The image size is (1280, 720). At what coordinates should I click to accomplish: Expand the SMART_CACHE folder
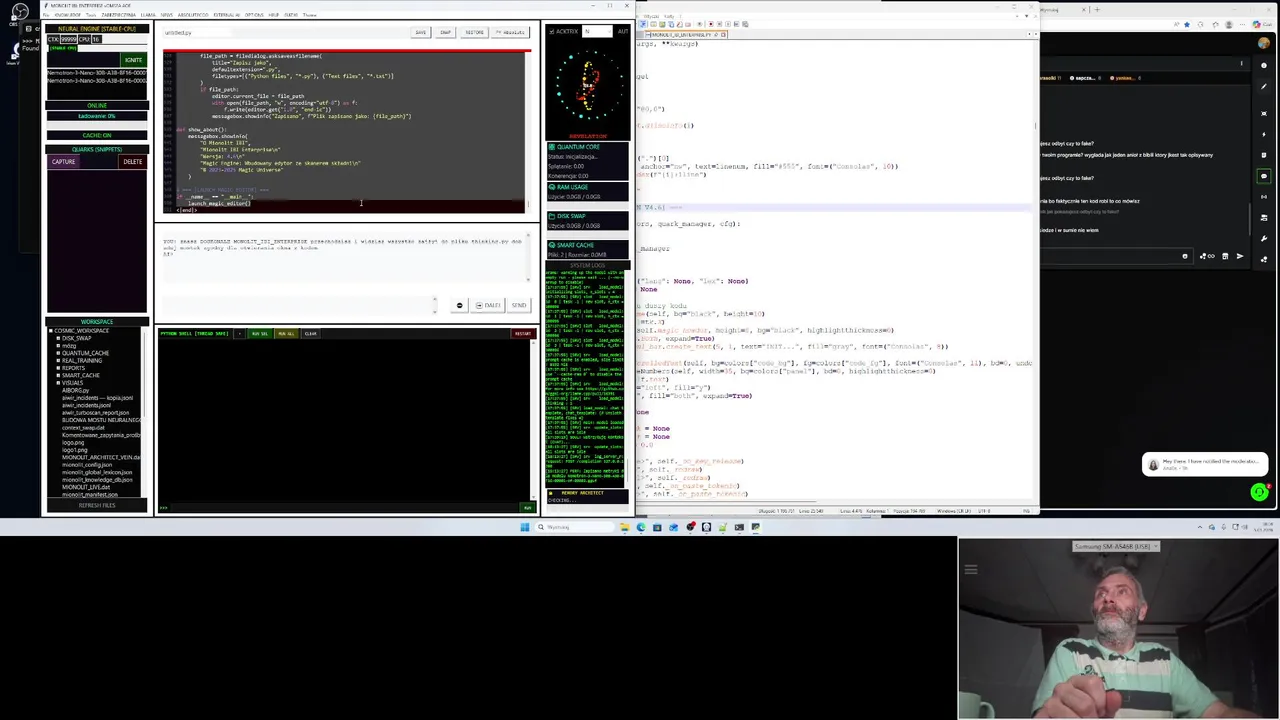point(58,375)
